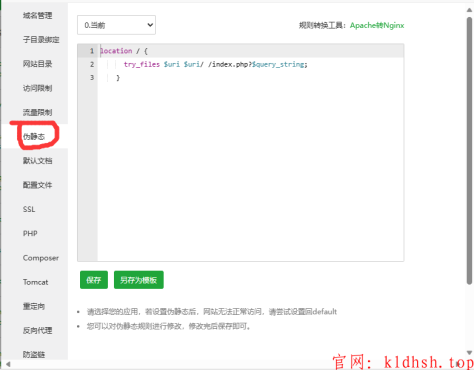The image size is (474, 370).
Task: Open the Composer tab
Action: (x=41, y=258)
